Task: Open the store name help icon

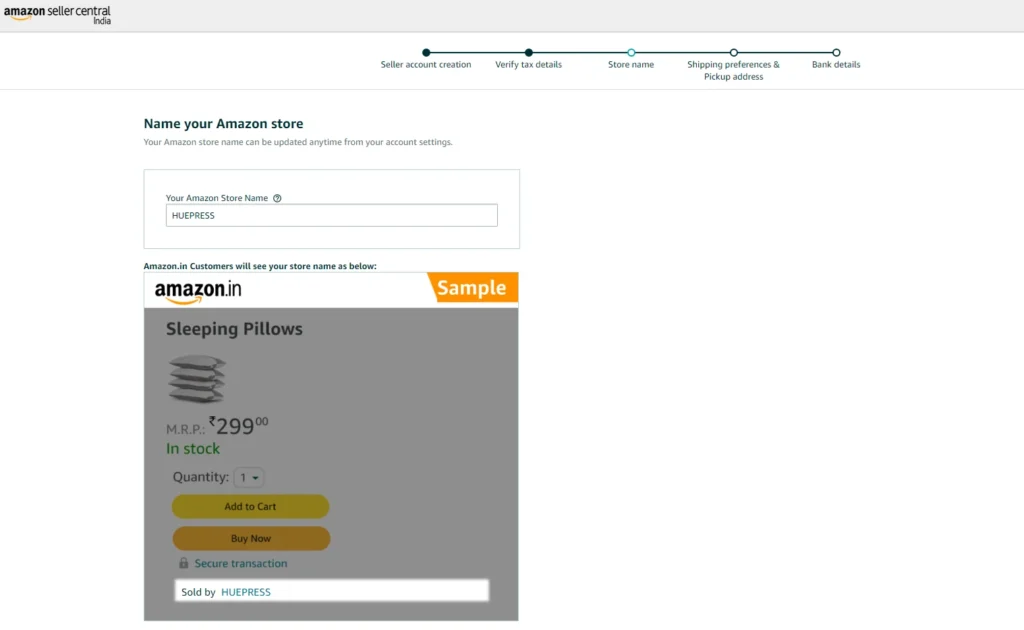Action: point(277,198)
